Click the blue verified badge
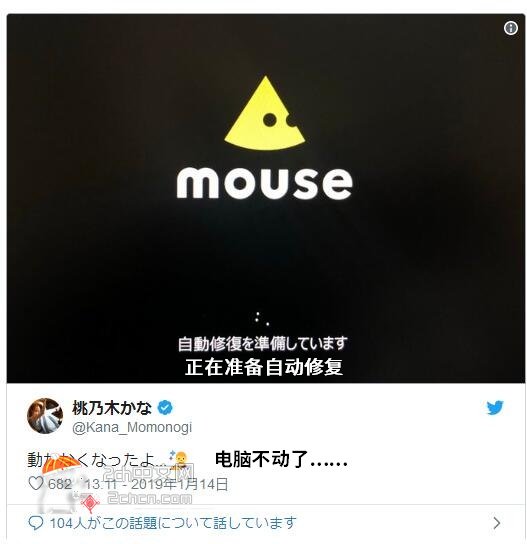This screenshot has height=544, width=527. pos(165,408)
